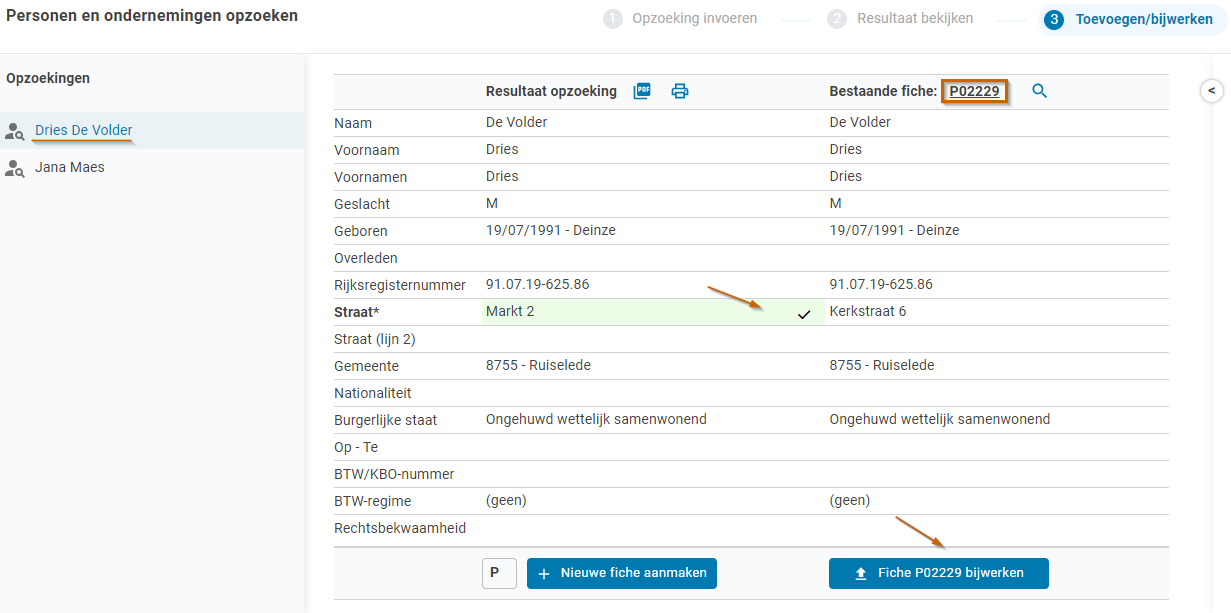Export search result as PDF

[642, 91]
